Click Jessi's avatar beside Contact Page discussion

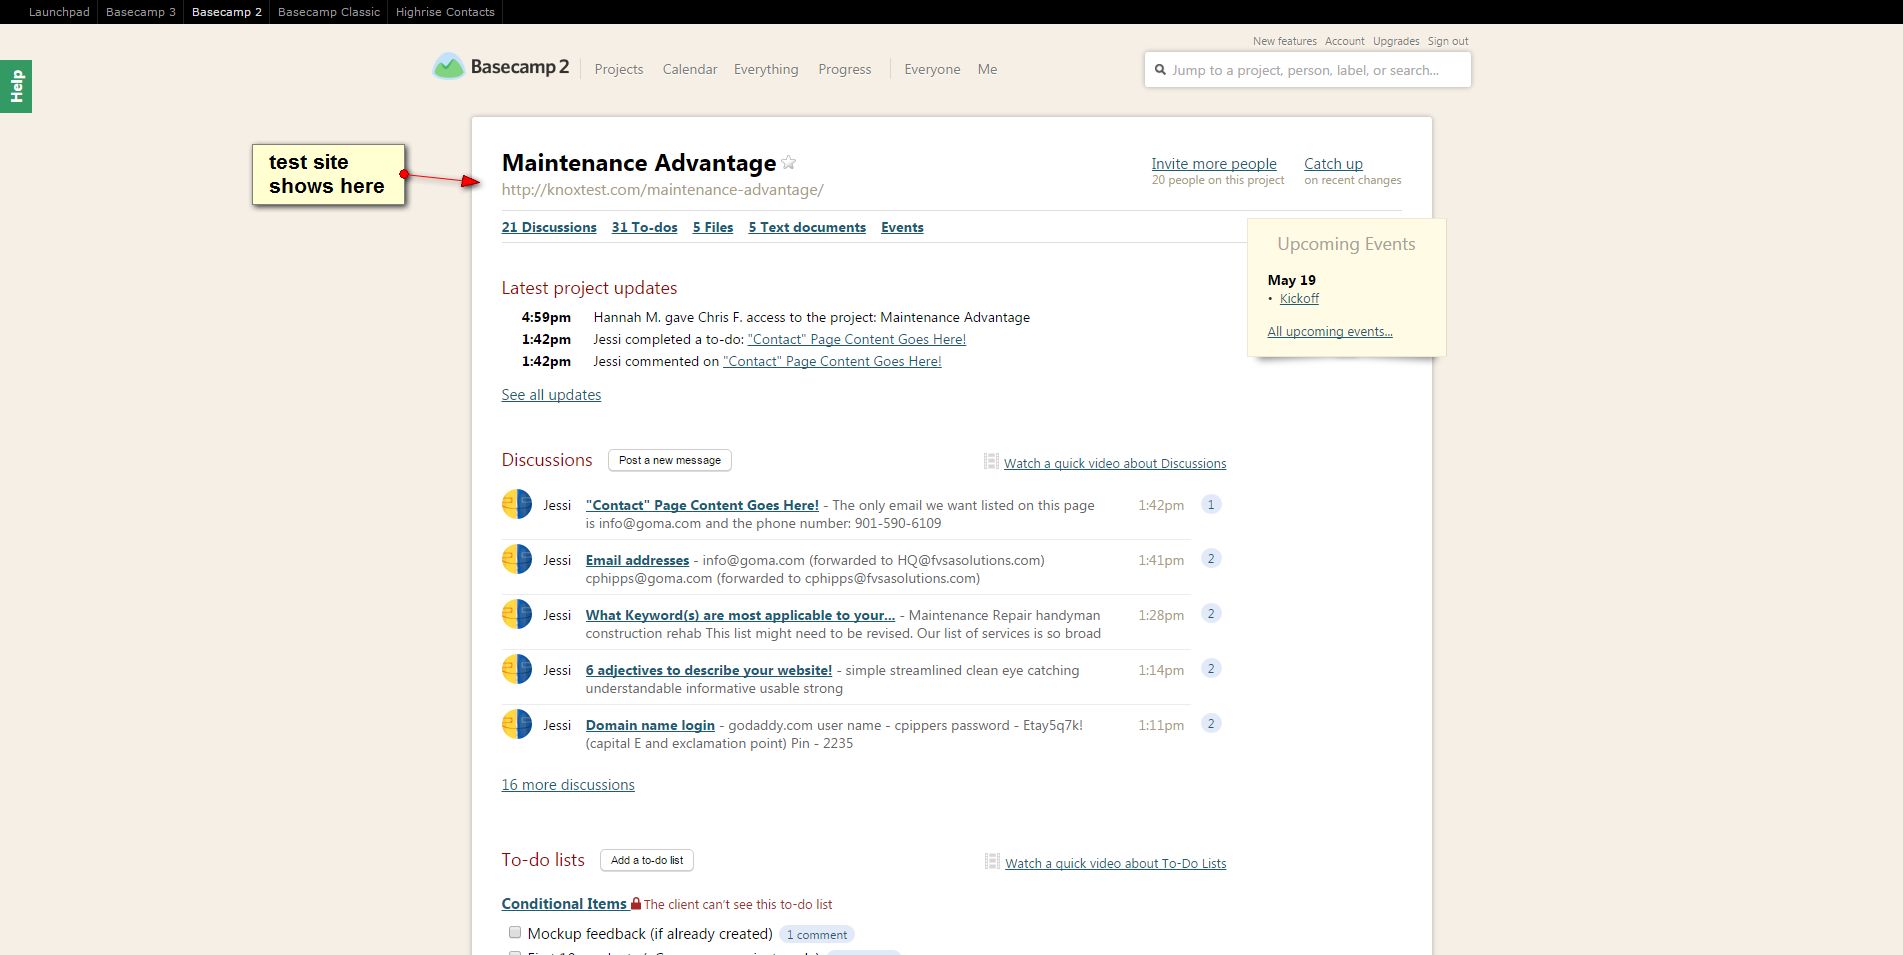[517, 504]
